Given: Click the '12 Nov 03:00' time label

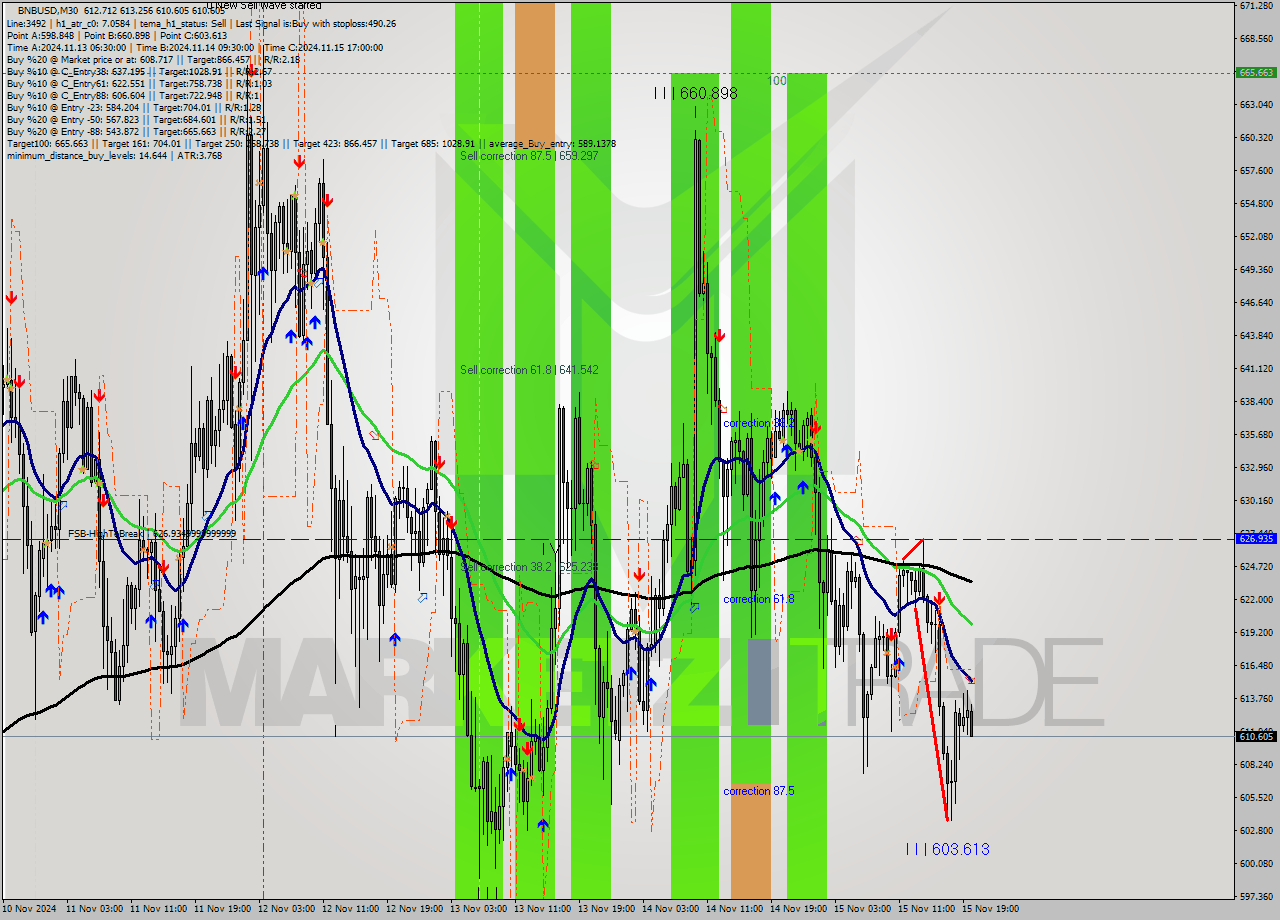Looking at the screenshot, I should point(286,909).
